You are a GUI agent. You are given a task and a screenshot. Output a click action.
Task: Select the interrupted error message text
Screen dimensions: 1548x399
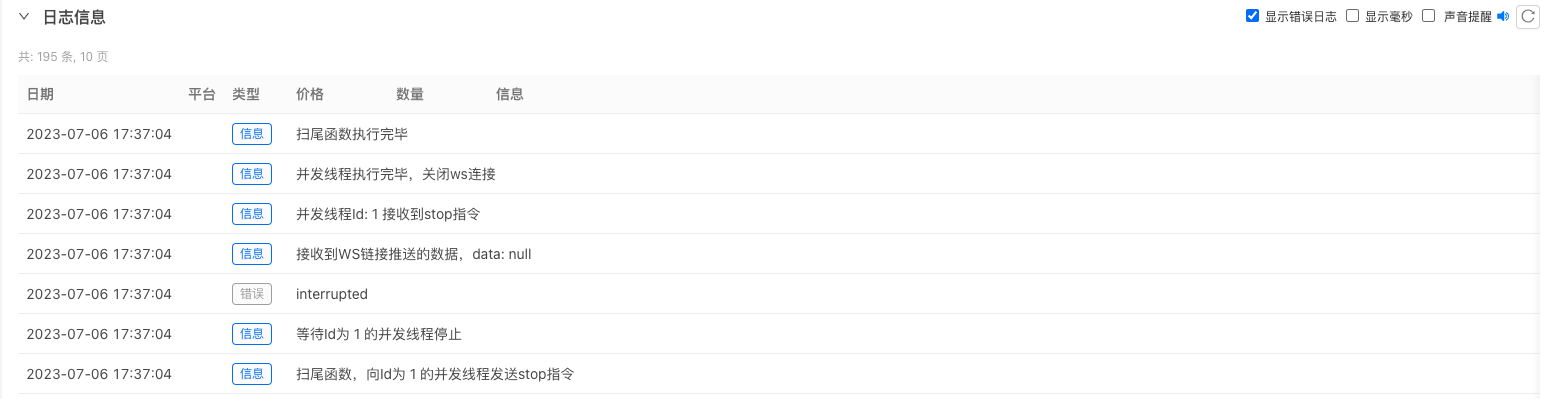[x=332, y=294]
